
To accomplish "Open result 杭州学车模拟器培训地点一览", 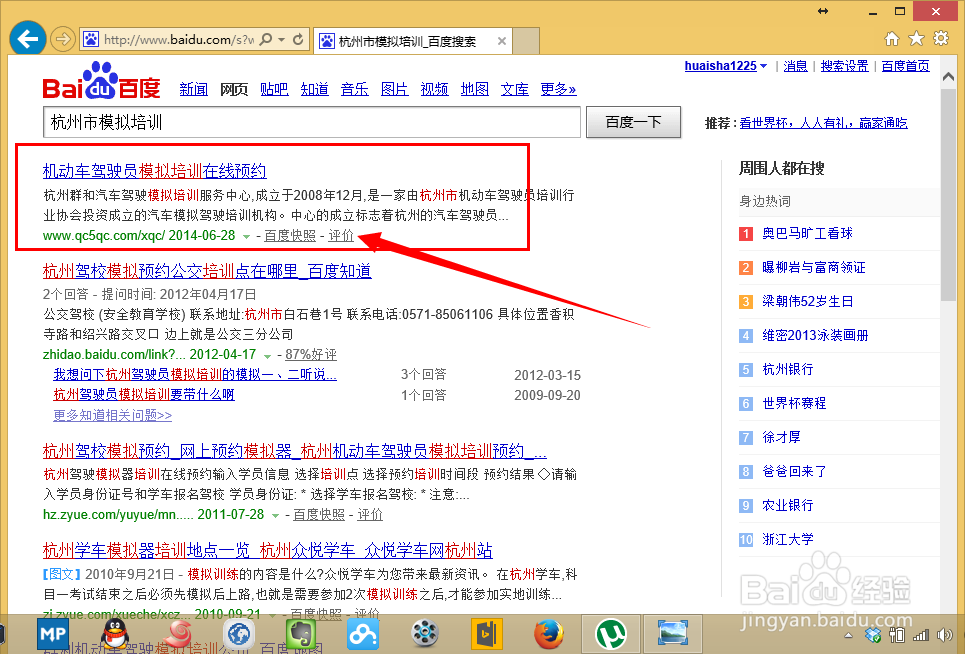I will [268, 550].
